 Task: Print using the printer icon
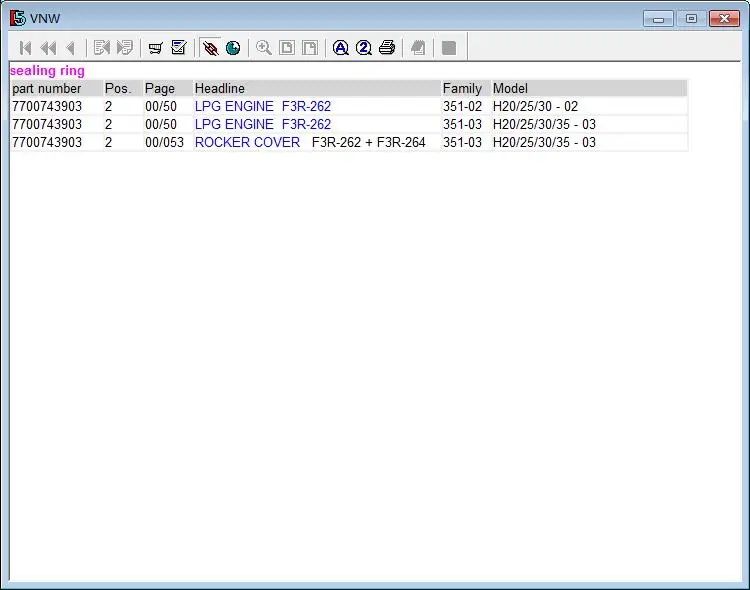point(387,48)
